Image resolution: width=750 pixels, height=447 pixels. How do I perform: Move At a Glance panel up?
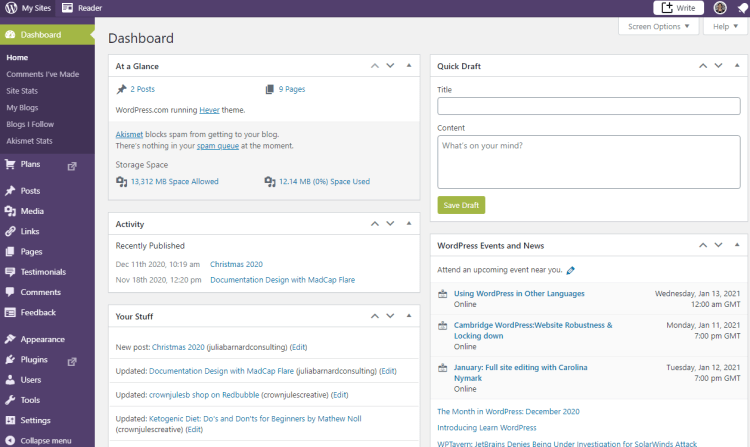375,66
